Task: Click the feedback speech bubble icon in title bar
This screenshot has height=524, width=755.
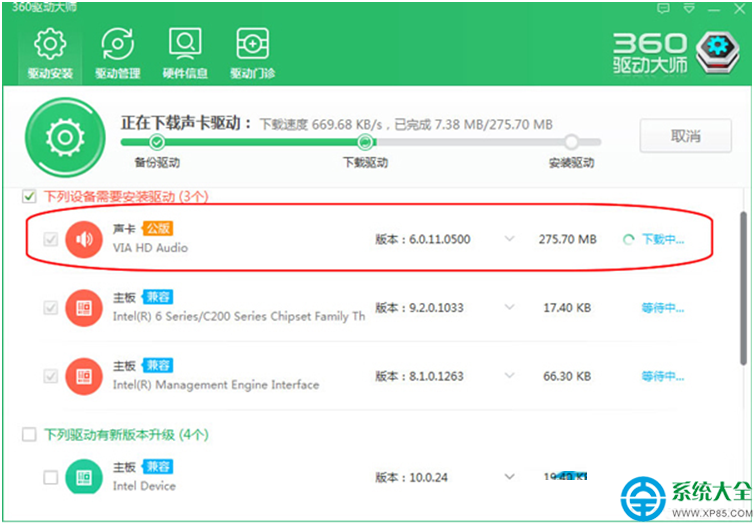Action: (x=664, y=9)
